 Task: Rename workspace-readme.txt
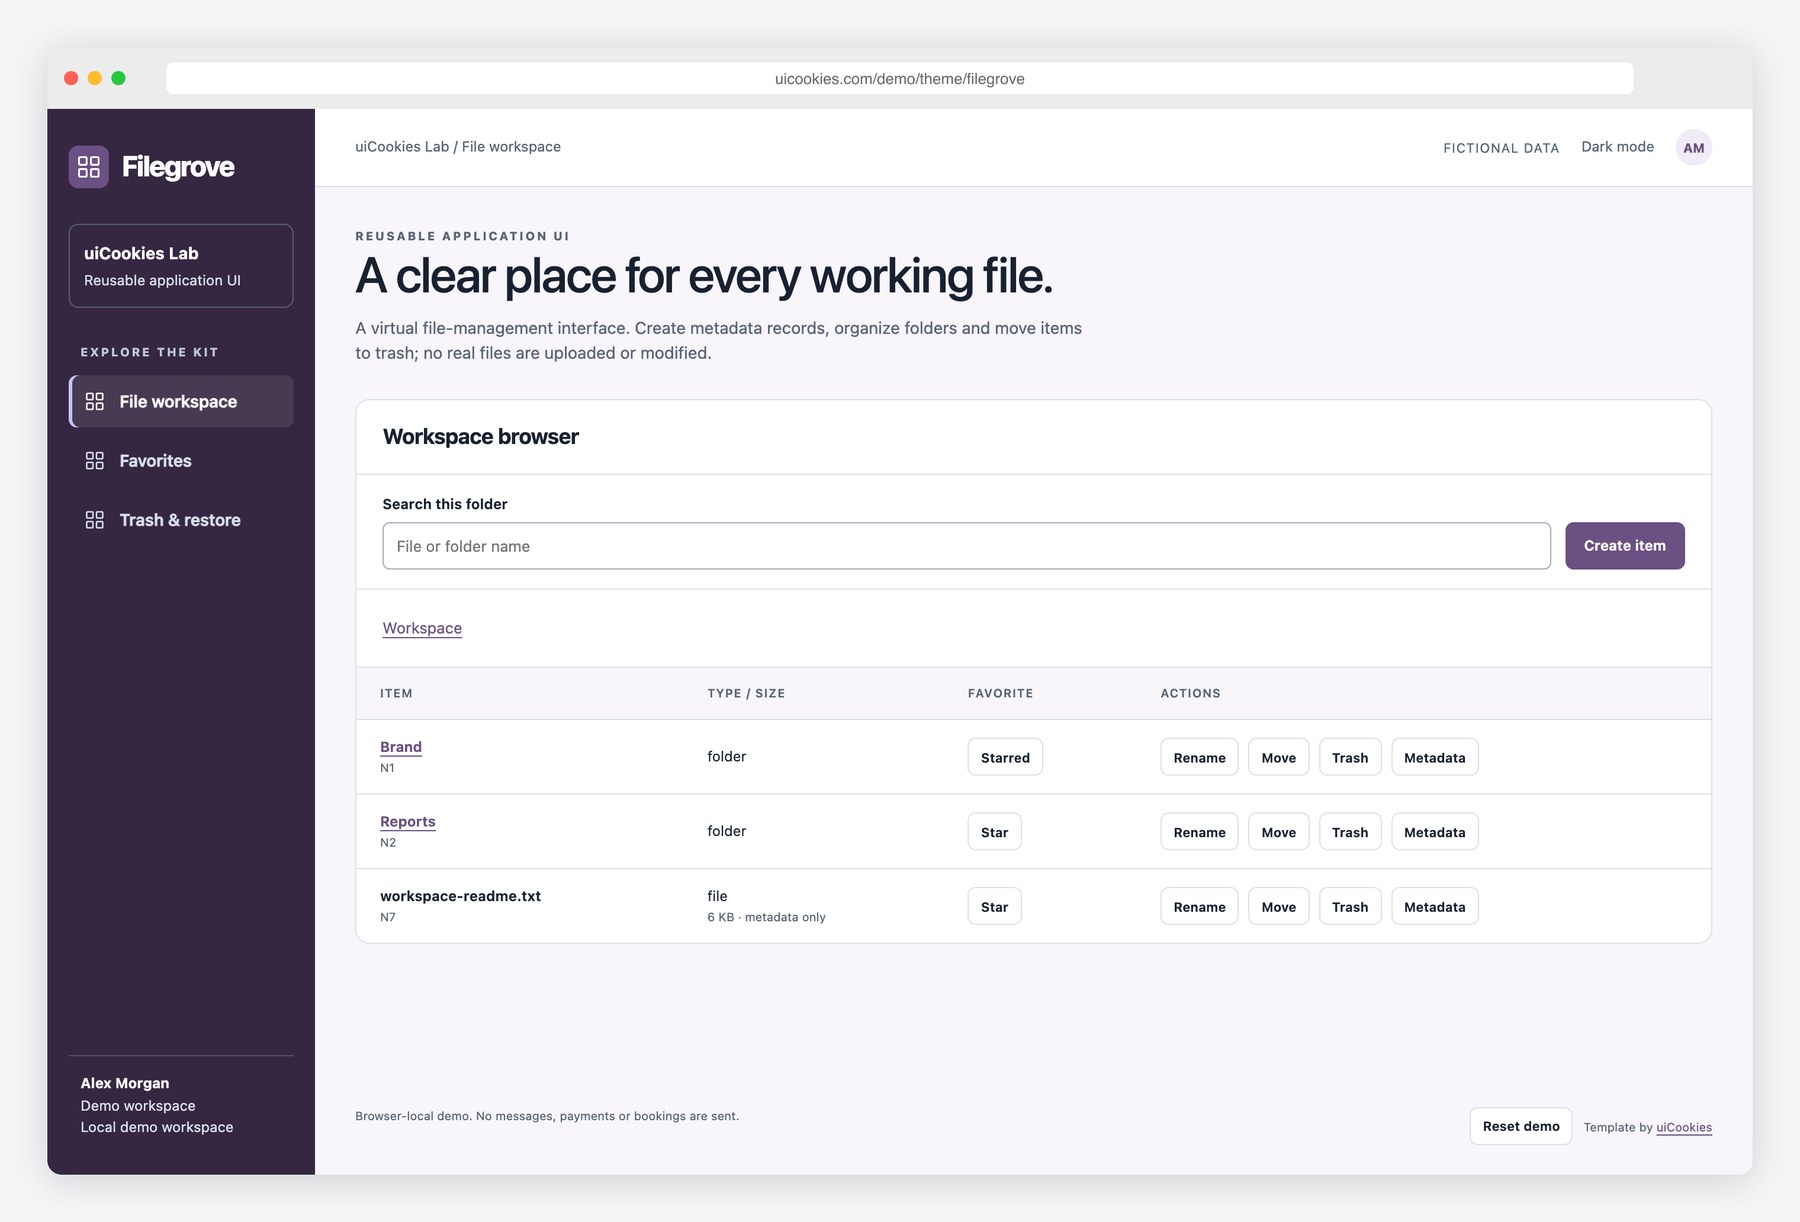(1199, 906)
